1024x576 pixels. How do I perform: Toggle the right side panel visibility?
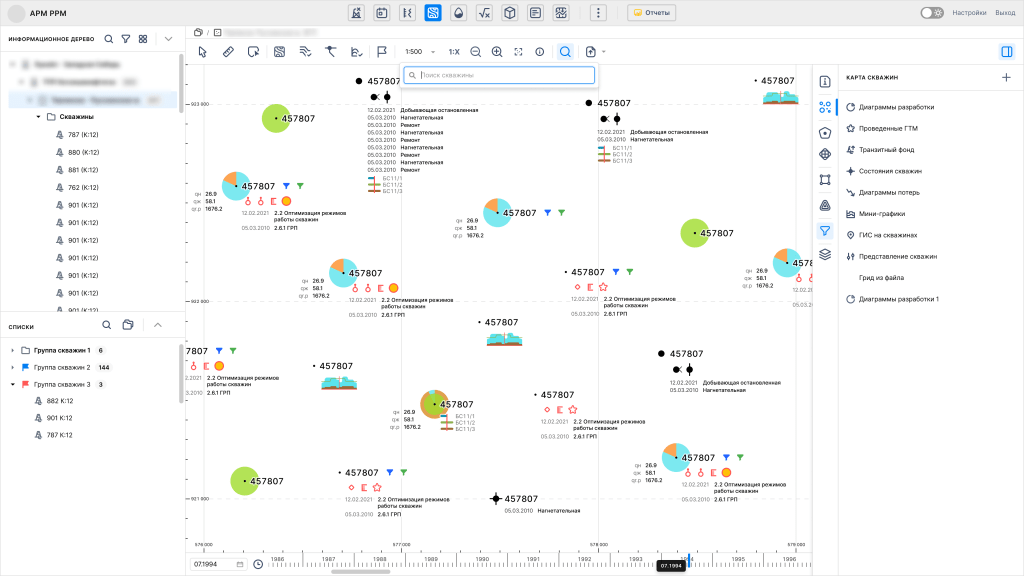pos(1006,51)
